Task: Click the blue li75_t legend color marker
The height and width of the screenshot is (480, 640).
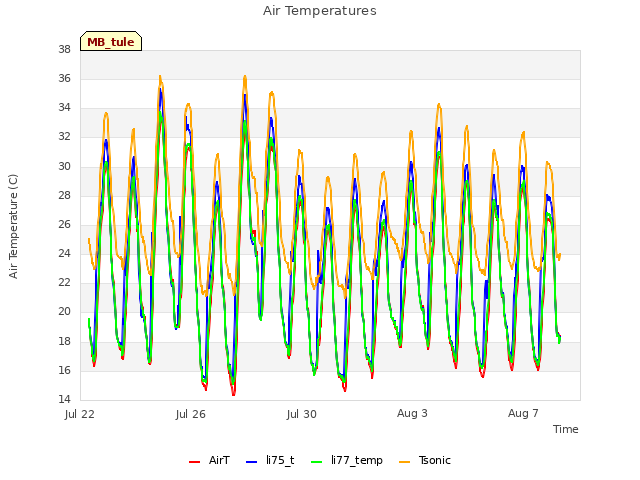Action: 252,461
